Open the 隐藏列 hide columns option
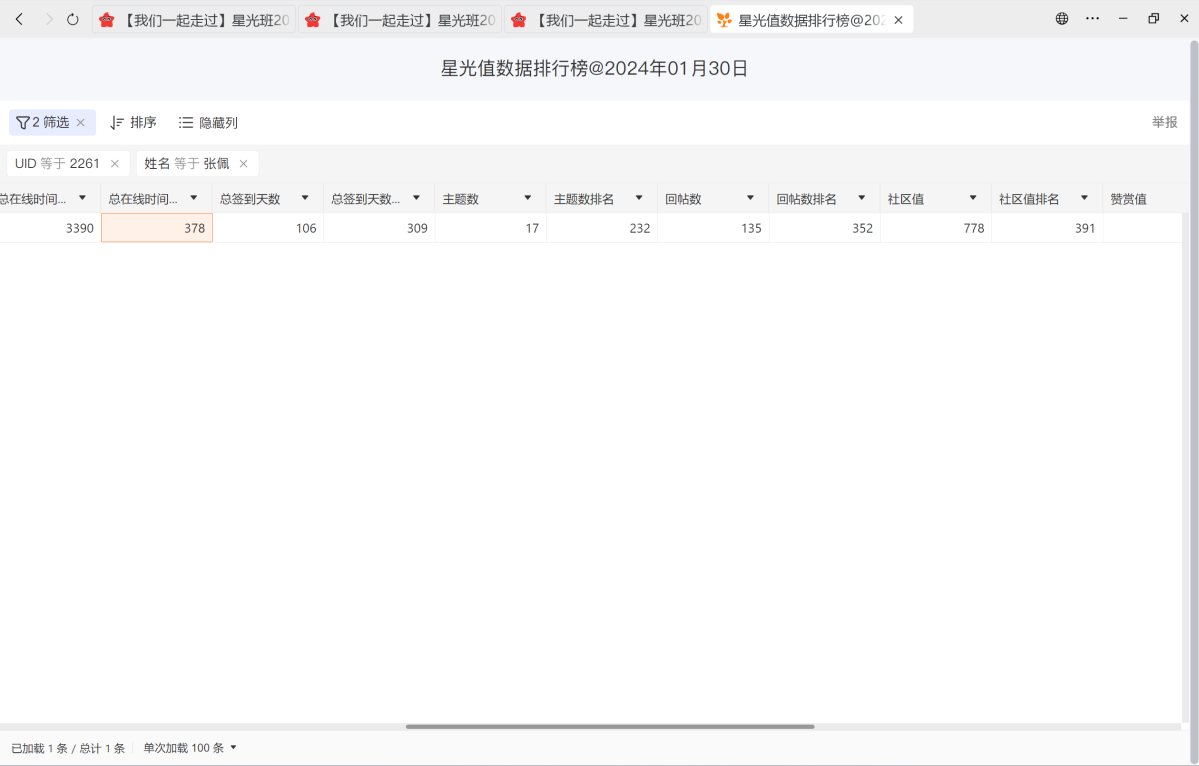The image size is (1199, 766). coord(208,123)
